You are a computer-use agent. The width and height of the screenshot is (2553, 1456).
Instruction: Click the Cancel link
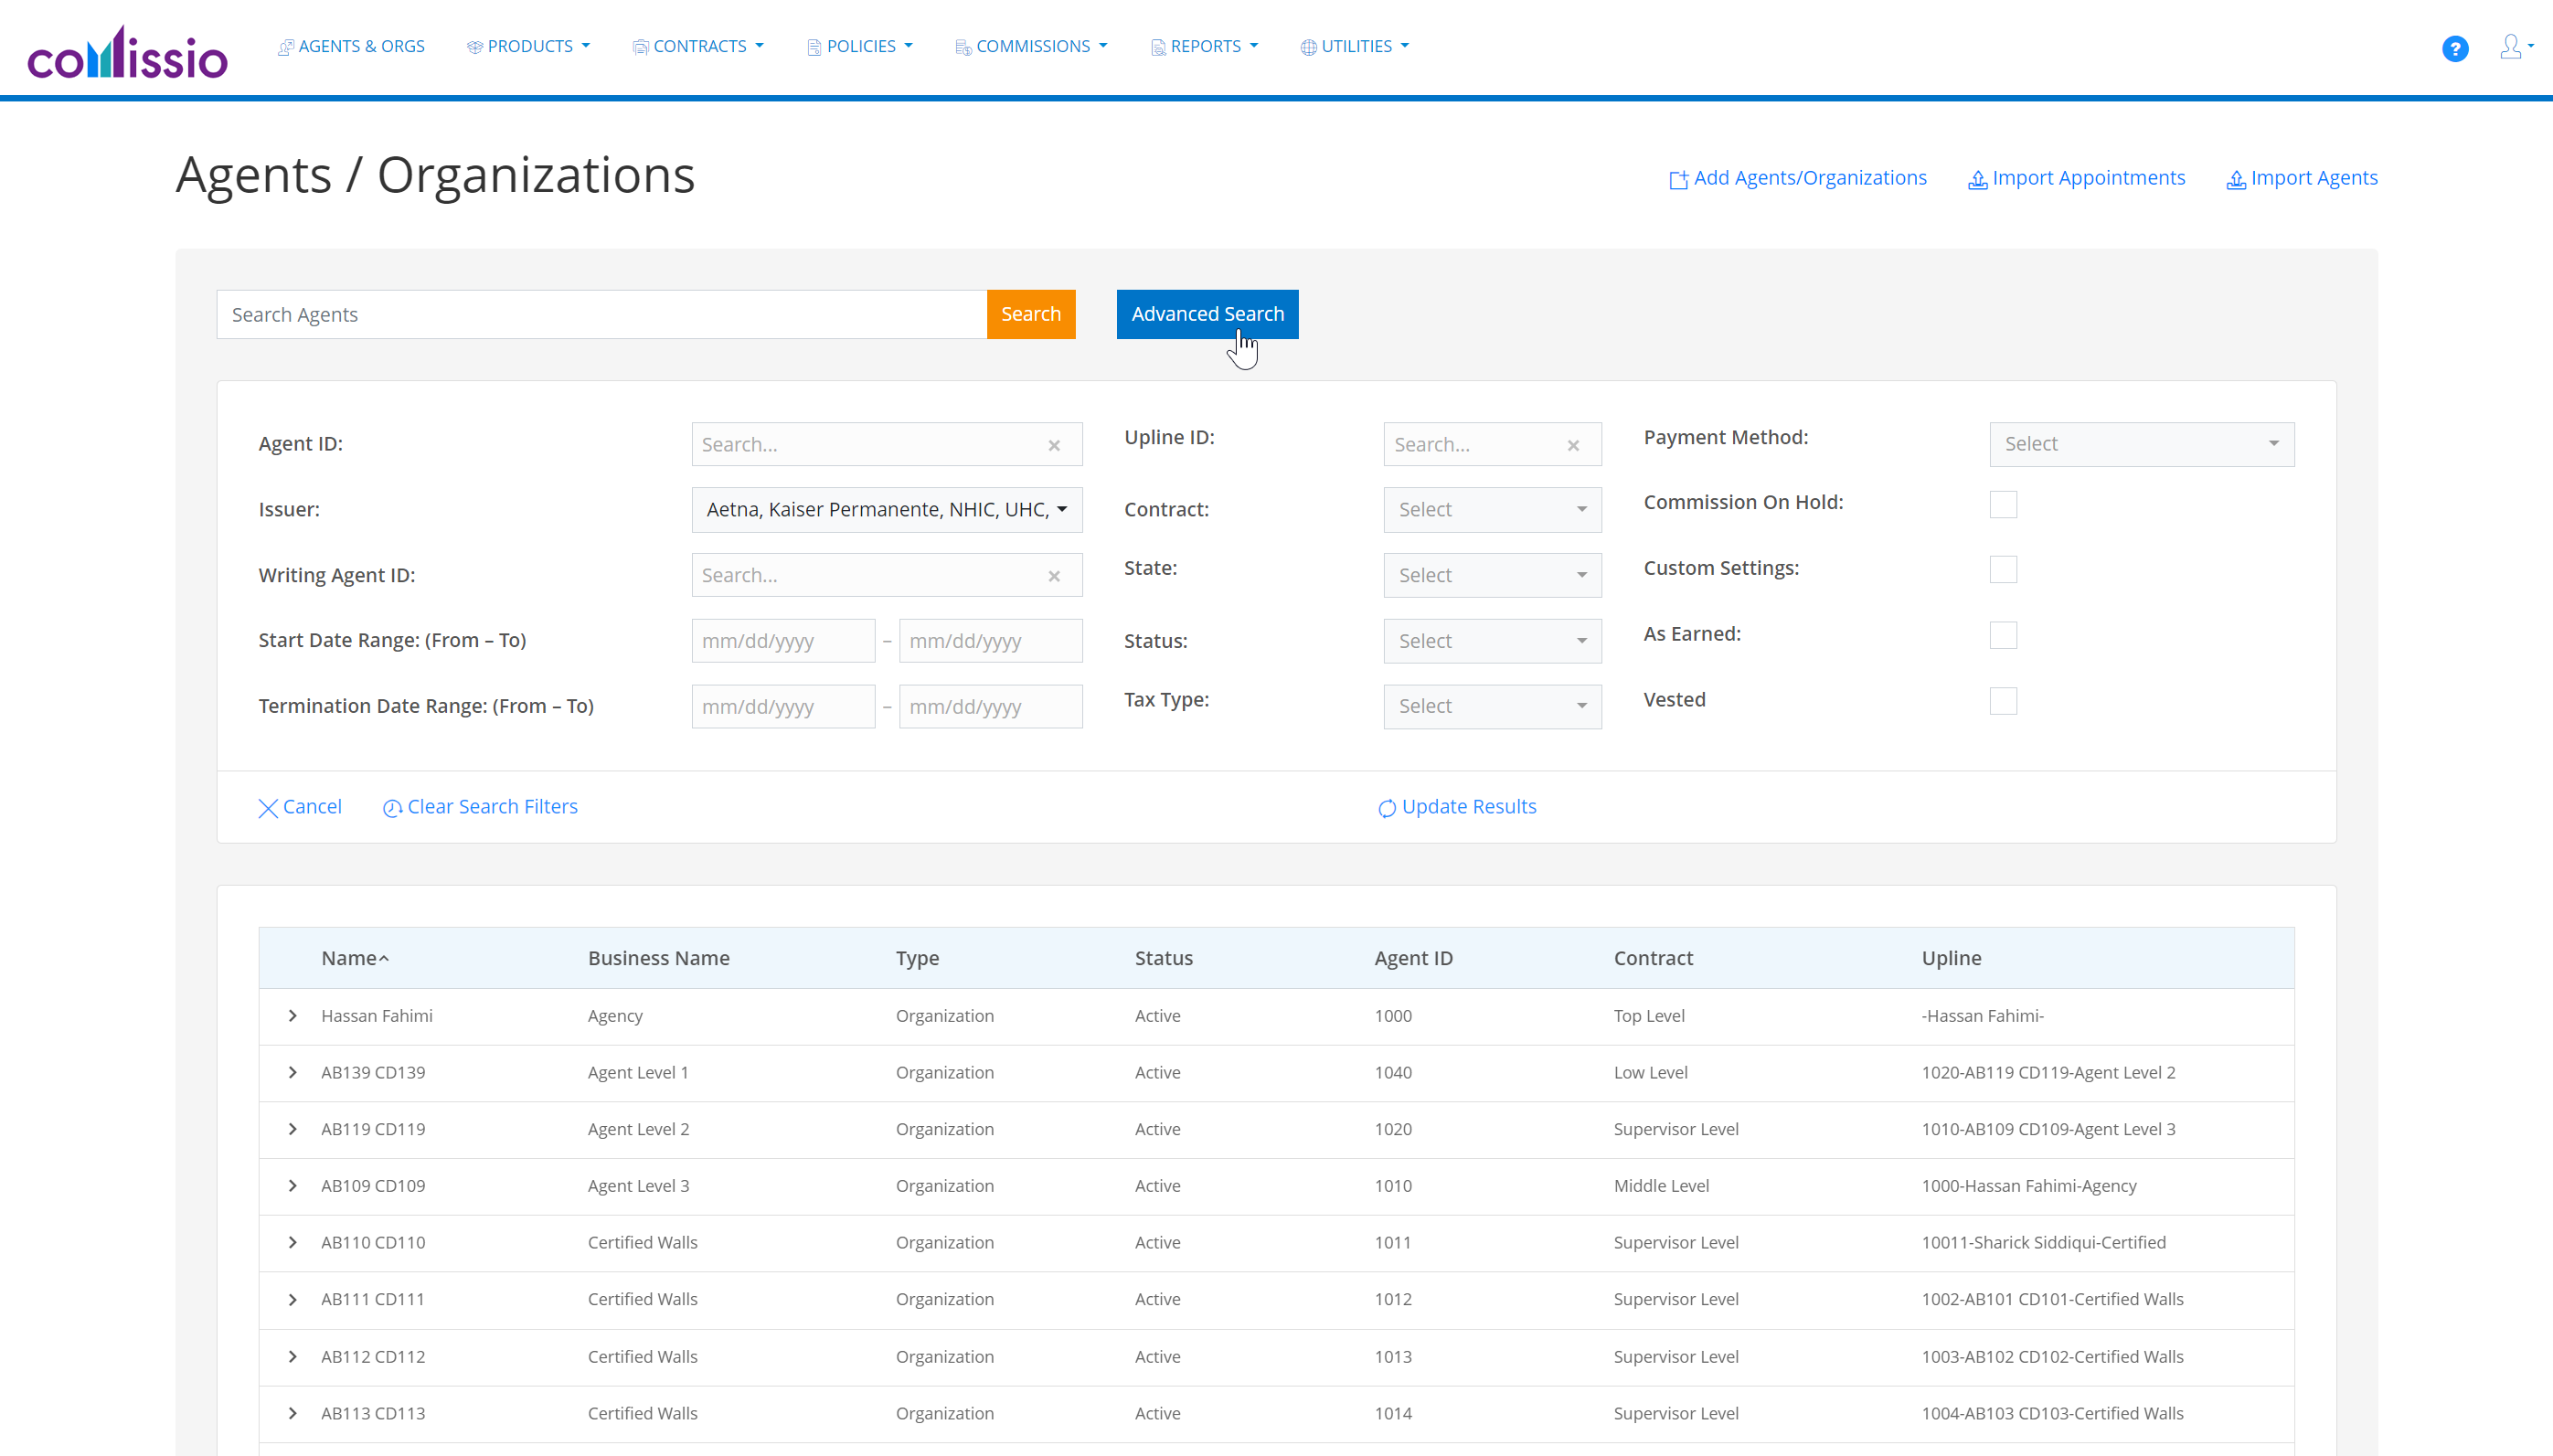click(300, 807)
